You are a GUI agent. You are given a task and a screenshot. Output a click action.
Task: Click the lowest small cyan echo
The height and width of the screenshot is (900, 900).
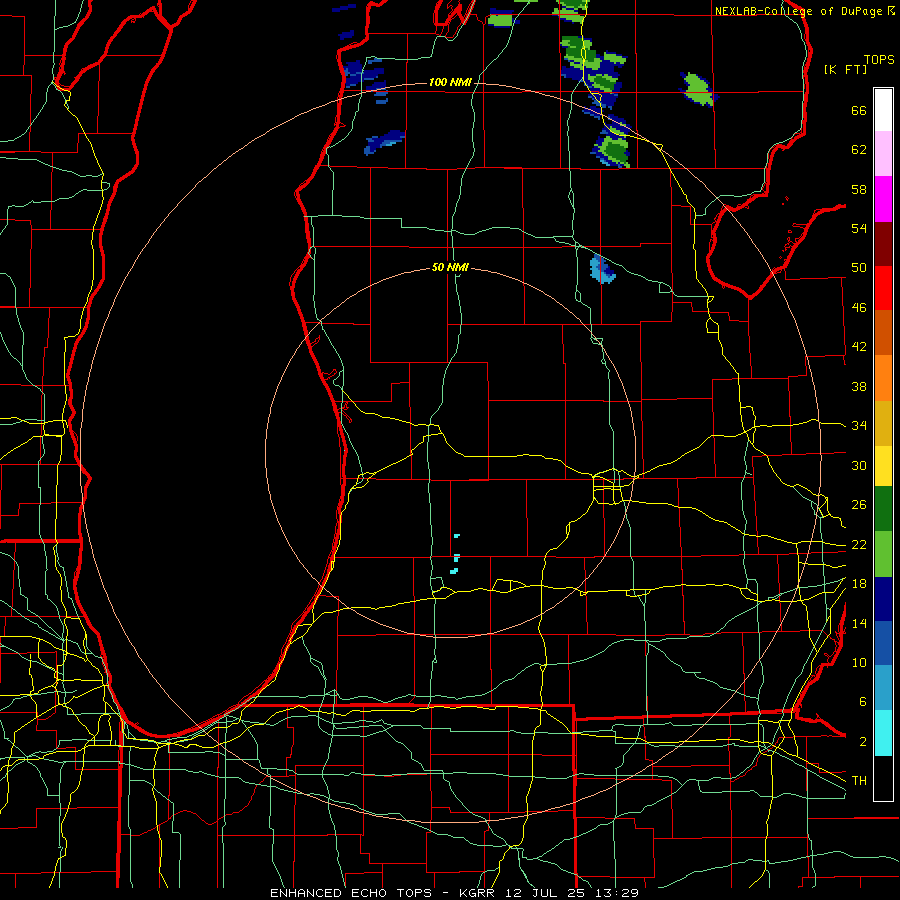pos(454,571)
